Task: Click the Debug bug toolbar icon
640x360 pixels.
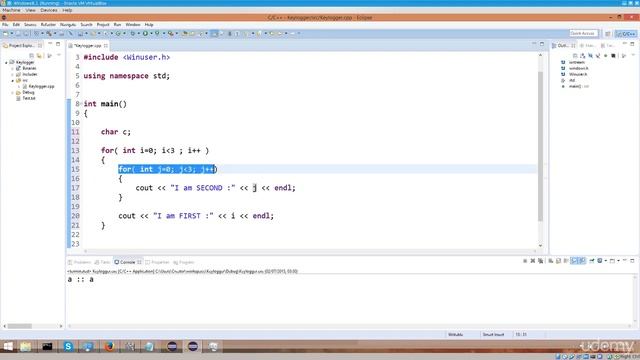Action: coord(132,33)
